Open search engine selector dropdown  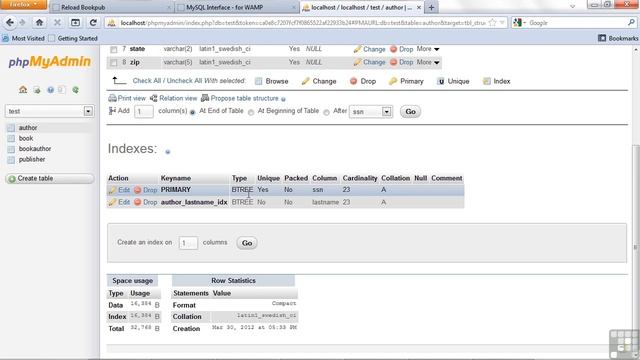pos(519,23)
